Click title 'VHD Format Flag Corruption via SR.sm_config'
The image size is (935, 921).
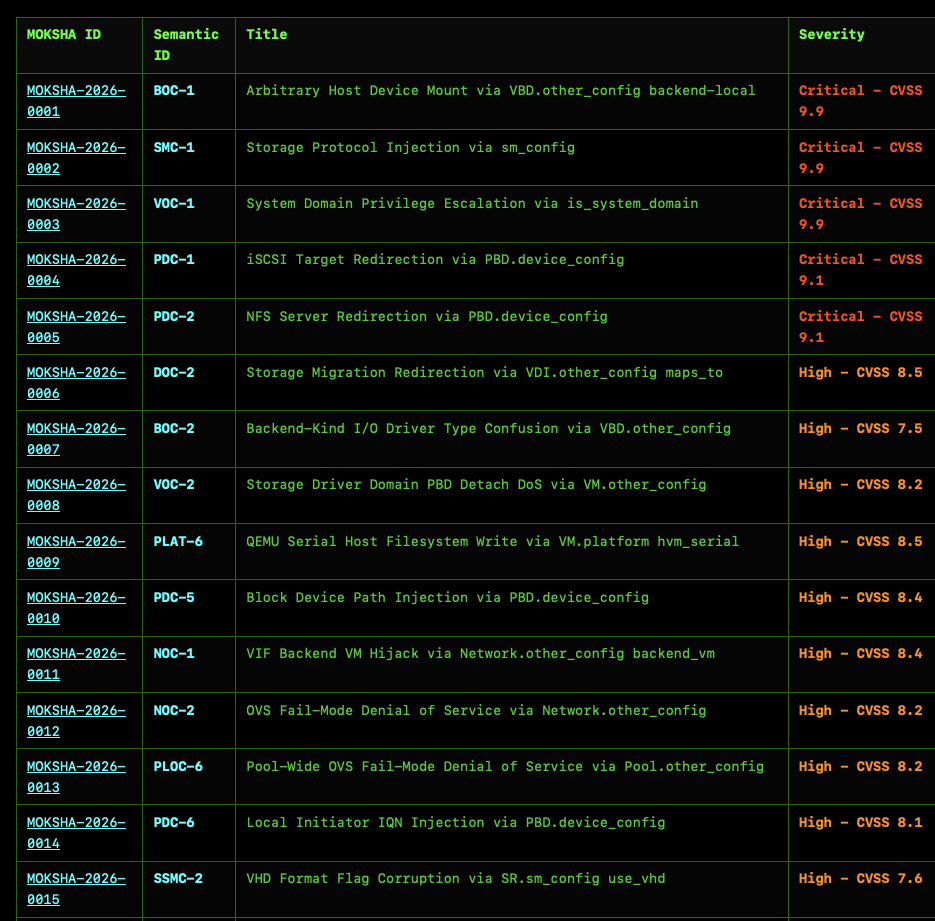tap(423, 879)
